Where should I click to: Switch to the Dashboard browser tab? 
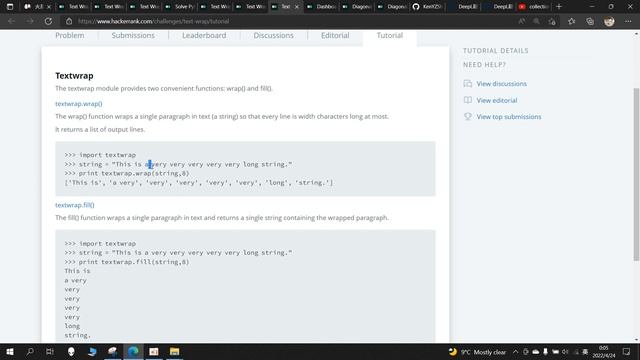pyautogui.click(x=322, y=7)
